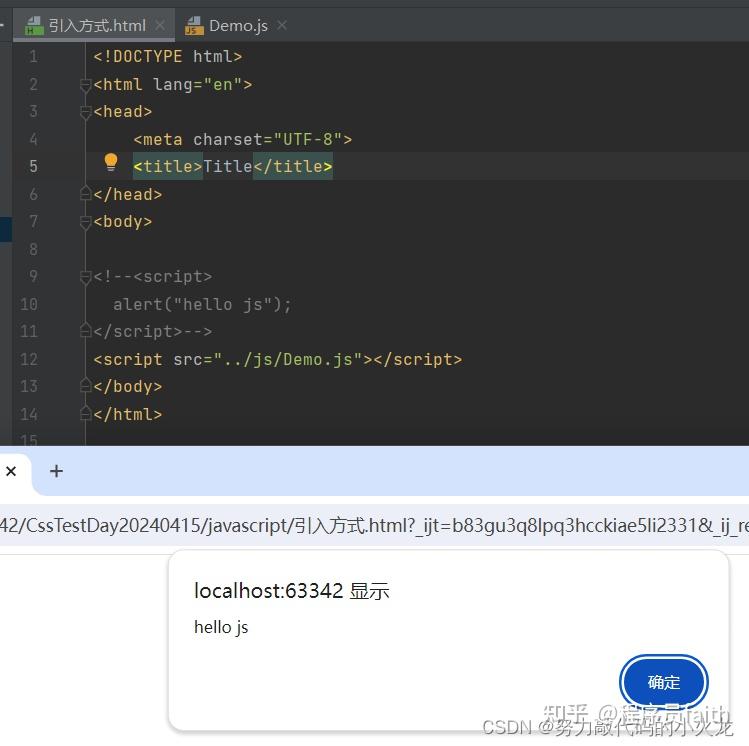Collapse the head tag fold marker on line 3
The image size is (749, 746).
tap(86, 113)
